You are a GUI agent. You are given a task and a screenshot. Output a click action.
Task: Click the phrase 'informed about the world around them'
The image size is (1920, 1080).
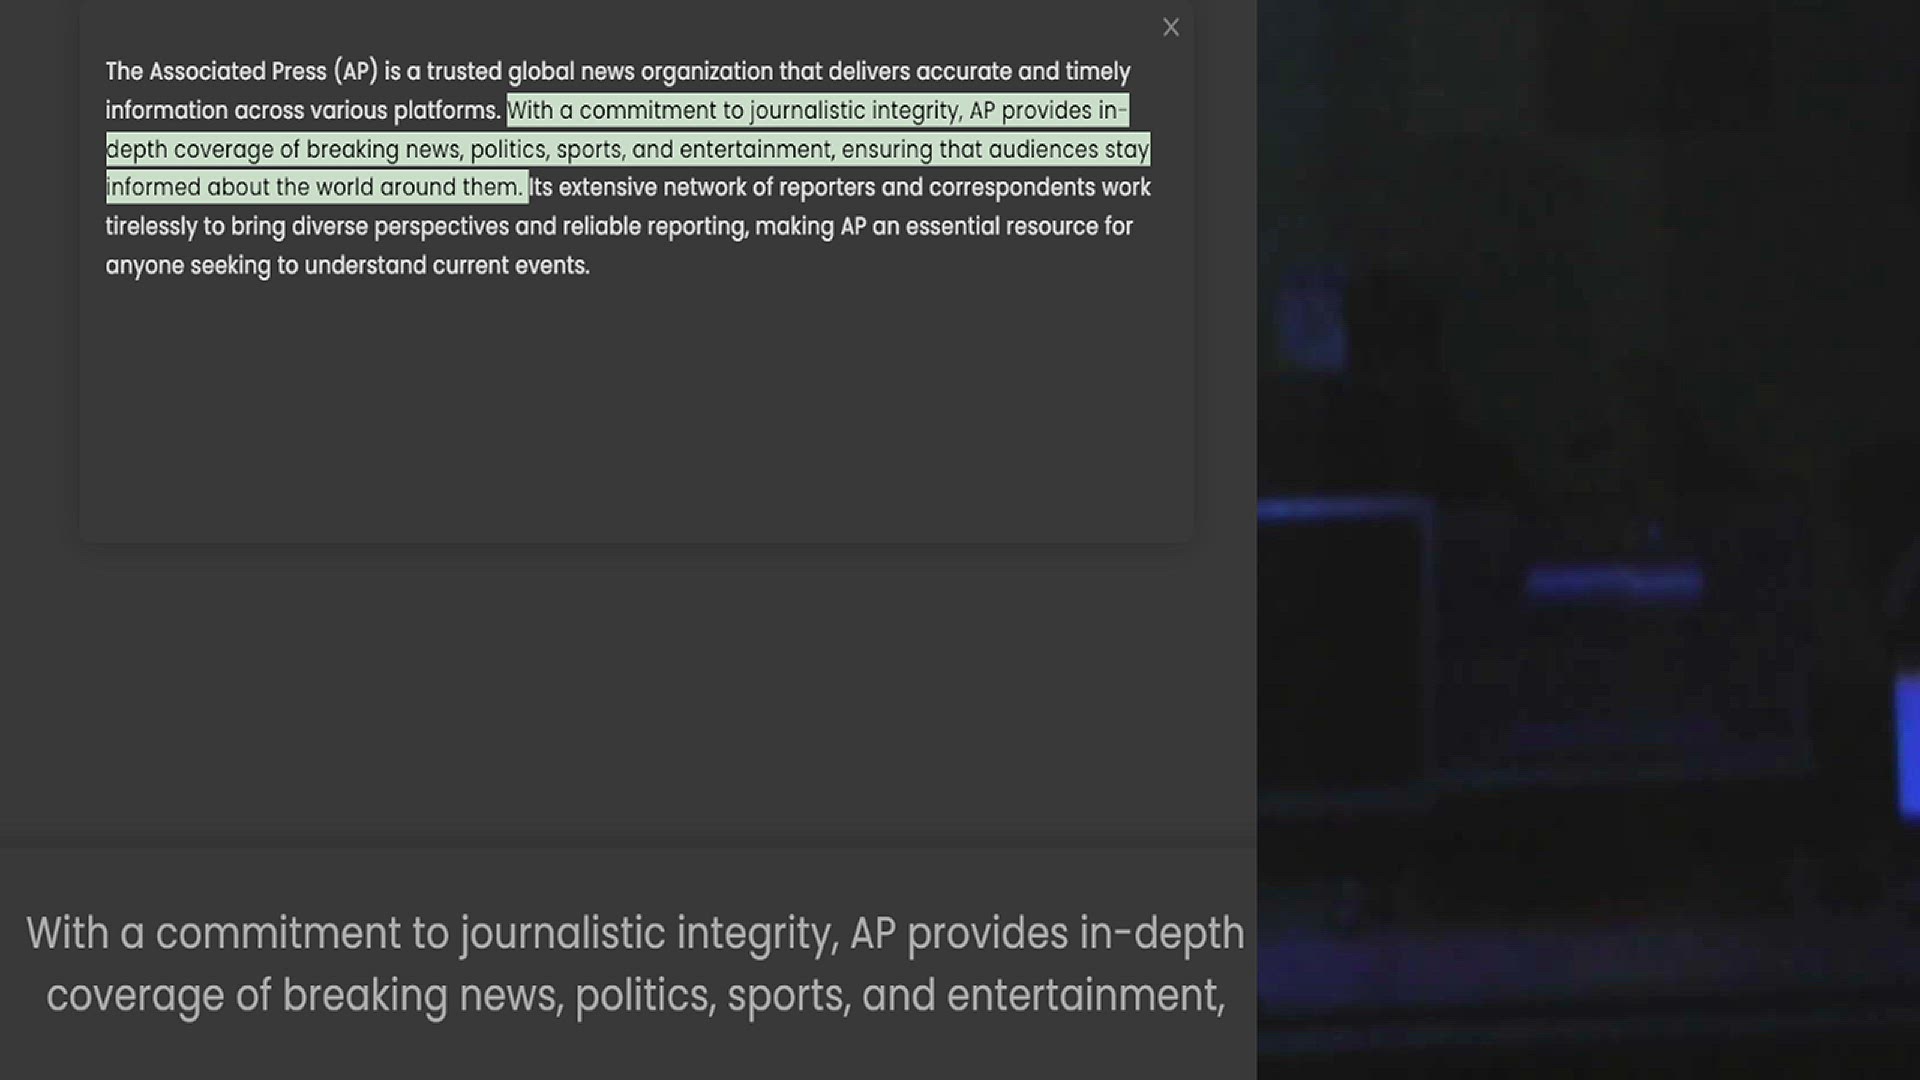pos(313,188)
